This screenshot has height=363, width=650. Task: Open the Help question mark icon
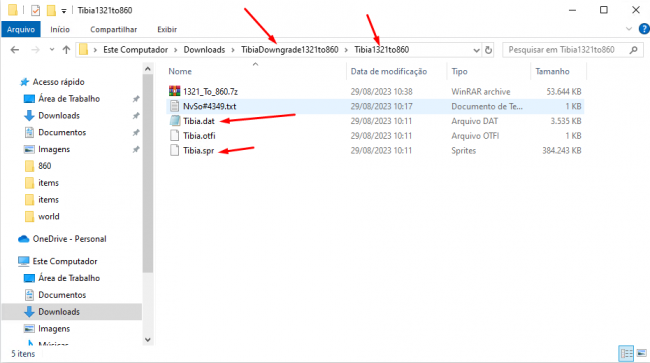[644, 29]
